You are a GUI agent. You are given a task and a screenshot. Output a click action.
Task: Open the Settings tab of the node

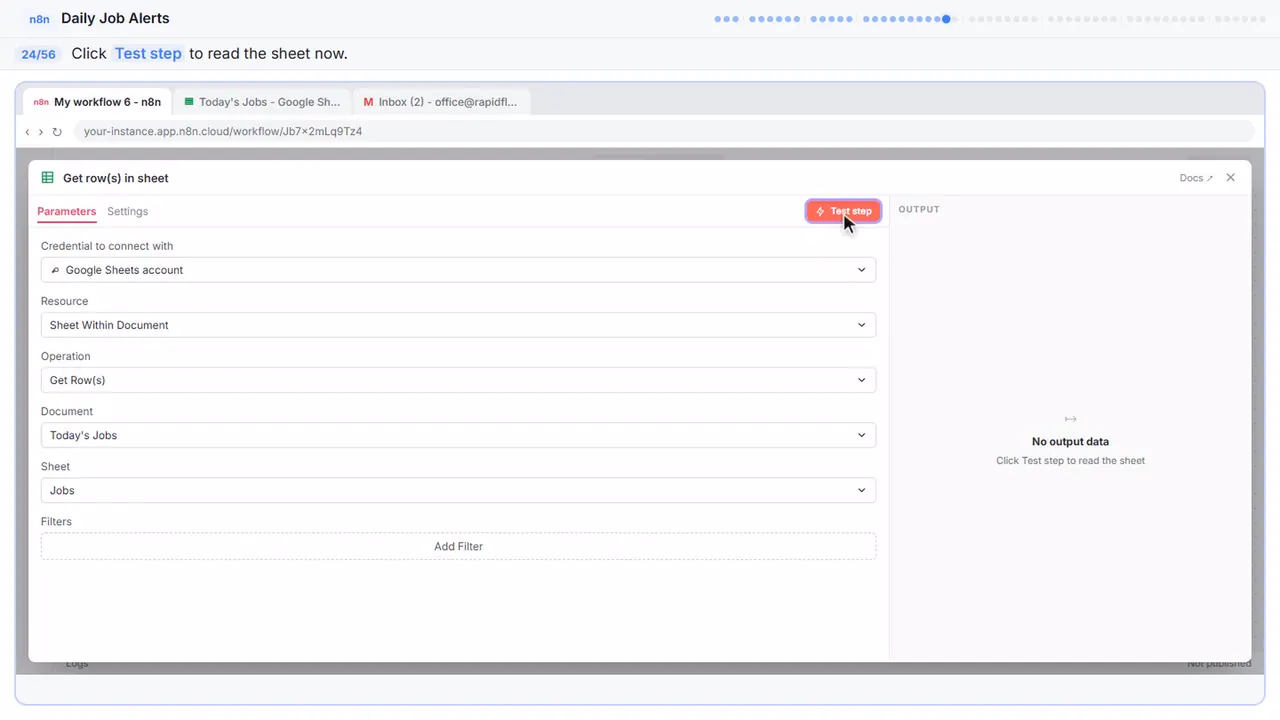(x=127, y=212)
